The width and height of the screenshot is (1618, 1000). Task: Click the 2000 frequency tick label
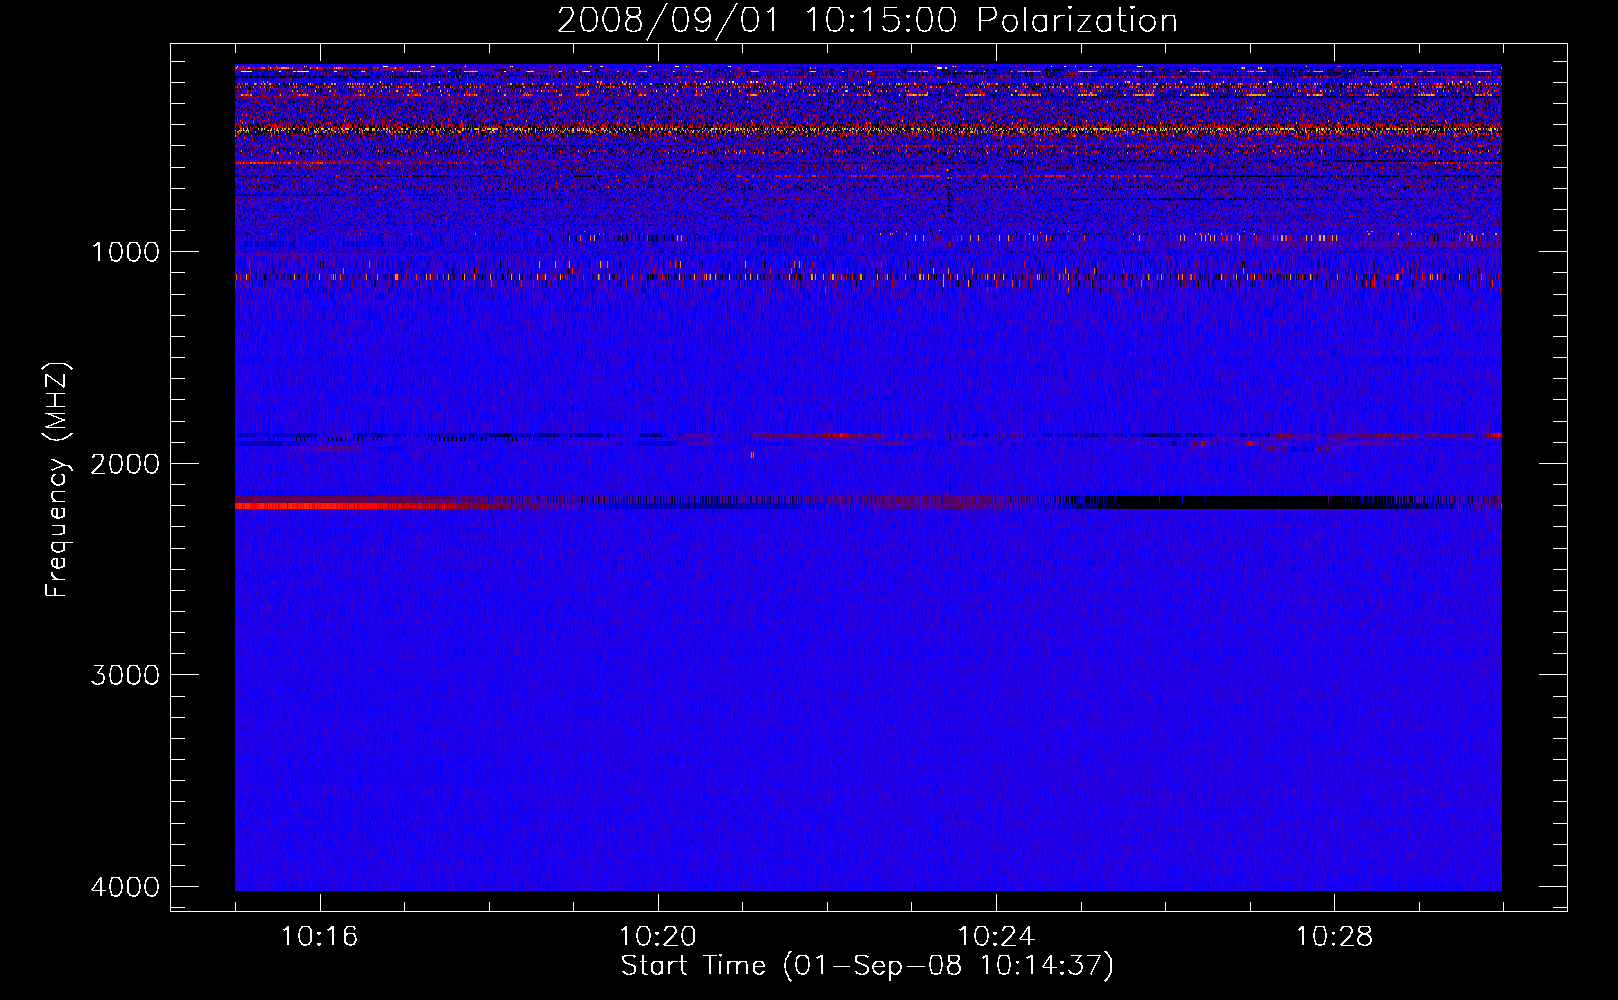[125, 464]
